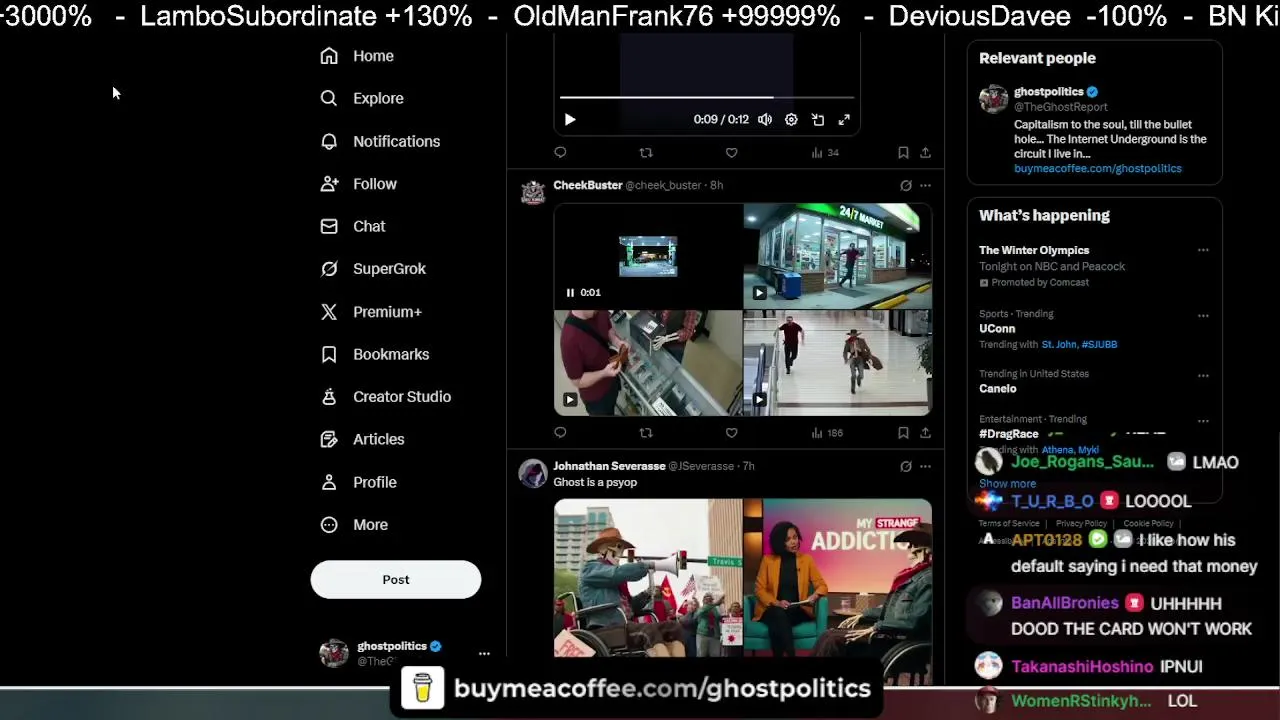Open The Winter Olympics promoted trend
This screenshot has width=1280, height=720.
tap(1034, 250)
